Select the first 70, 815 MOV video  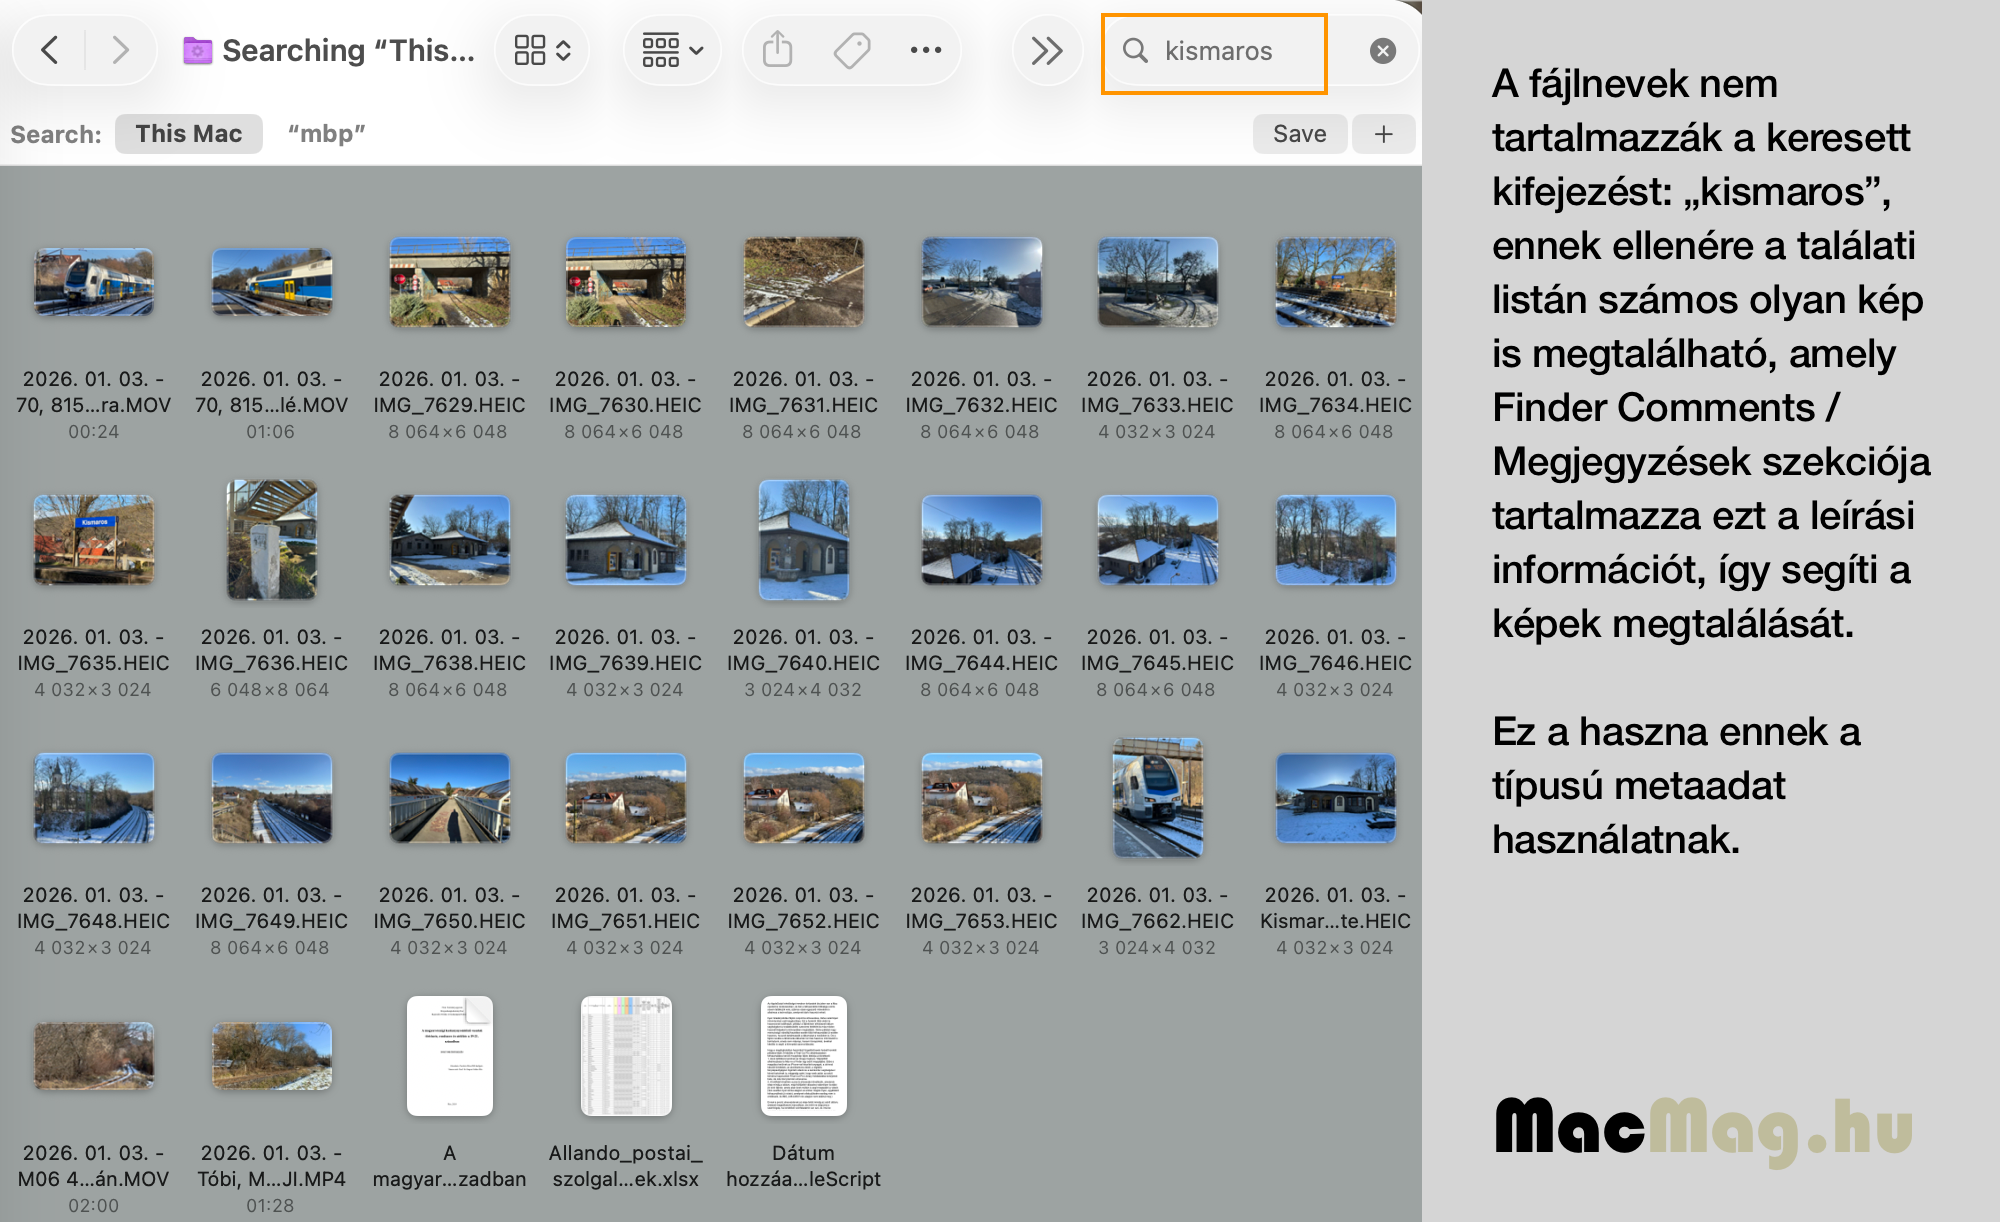pos(94,282)
